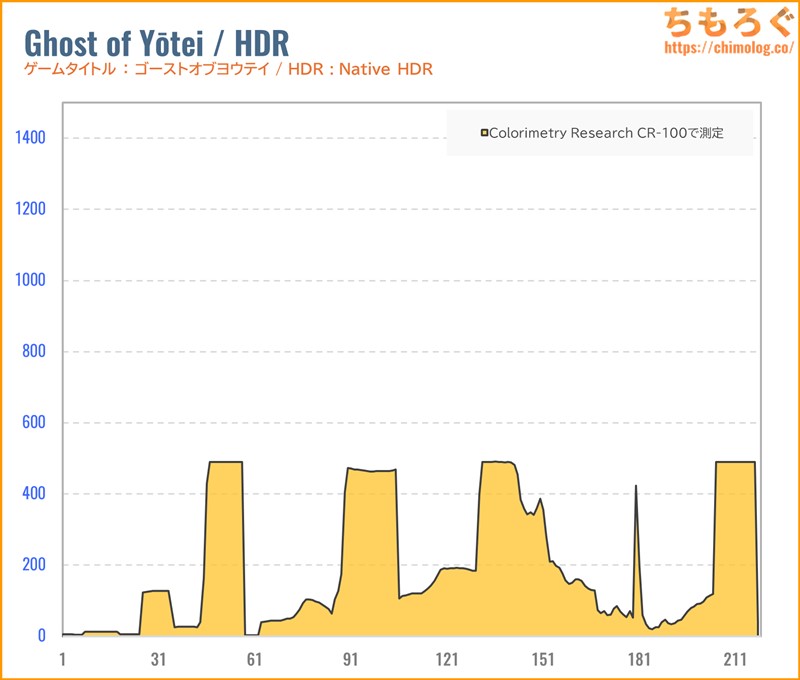Click the 61 x-axis tick label

pos(254,659)
